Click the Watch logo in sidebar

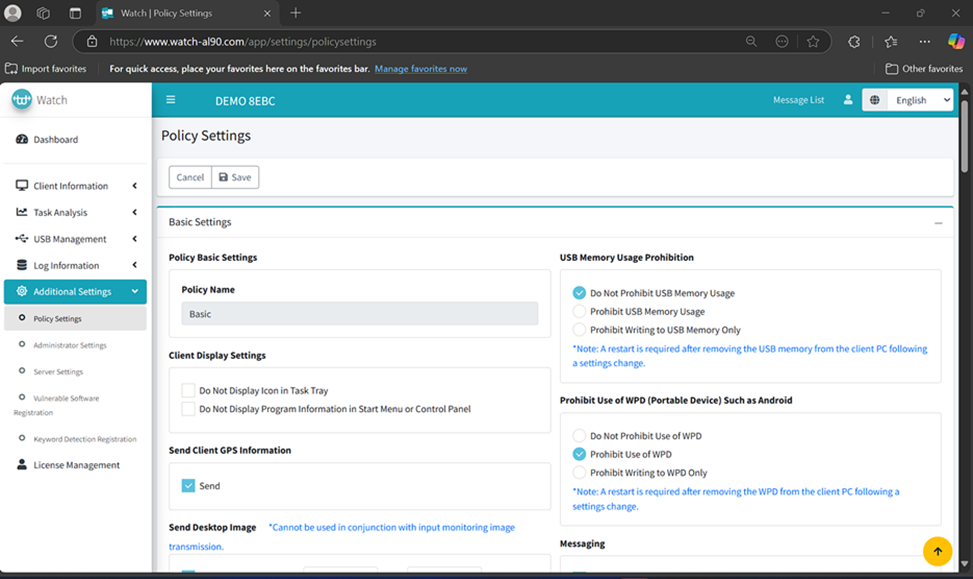[x=40, y=100]
